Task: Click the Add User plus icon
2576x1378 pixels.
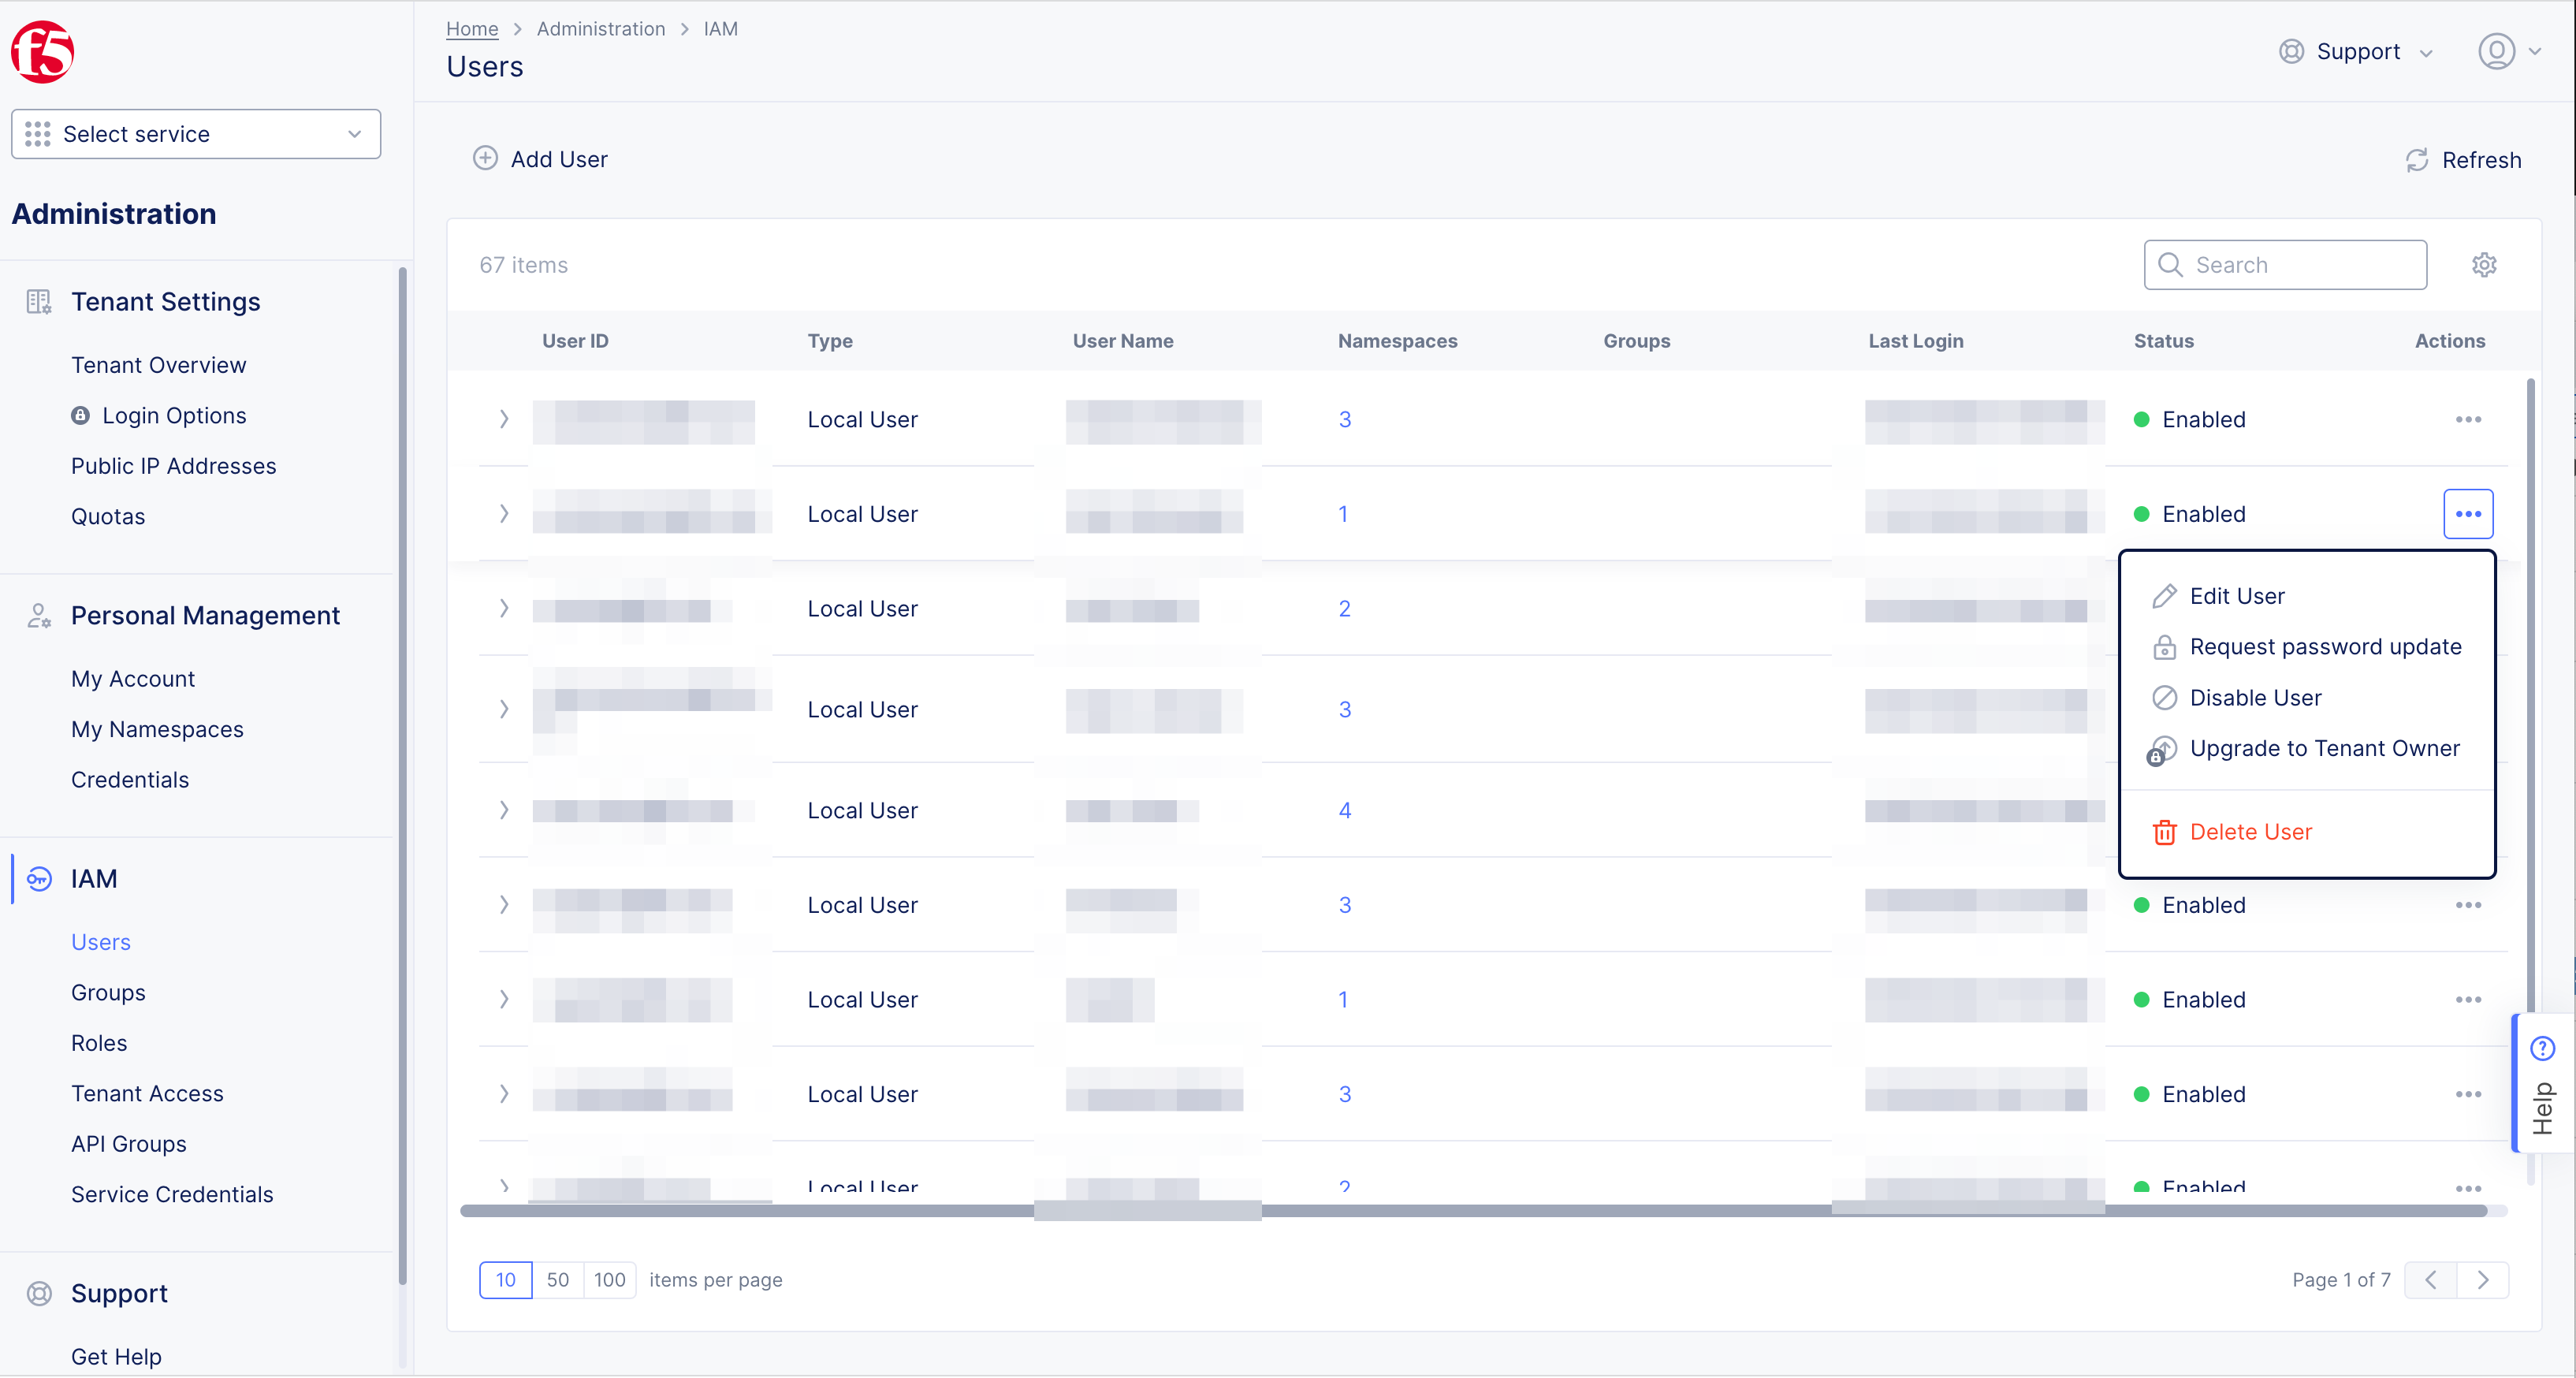Action: (485, 159)
